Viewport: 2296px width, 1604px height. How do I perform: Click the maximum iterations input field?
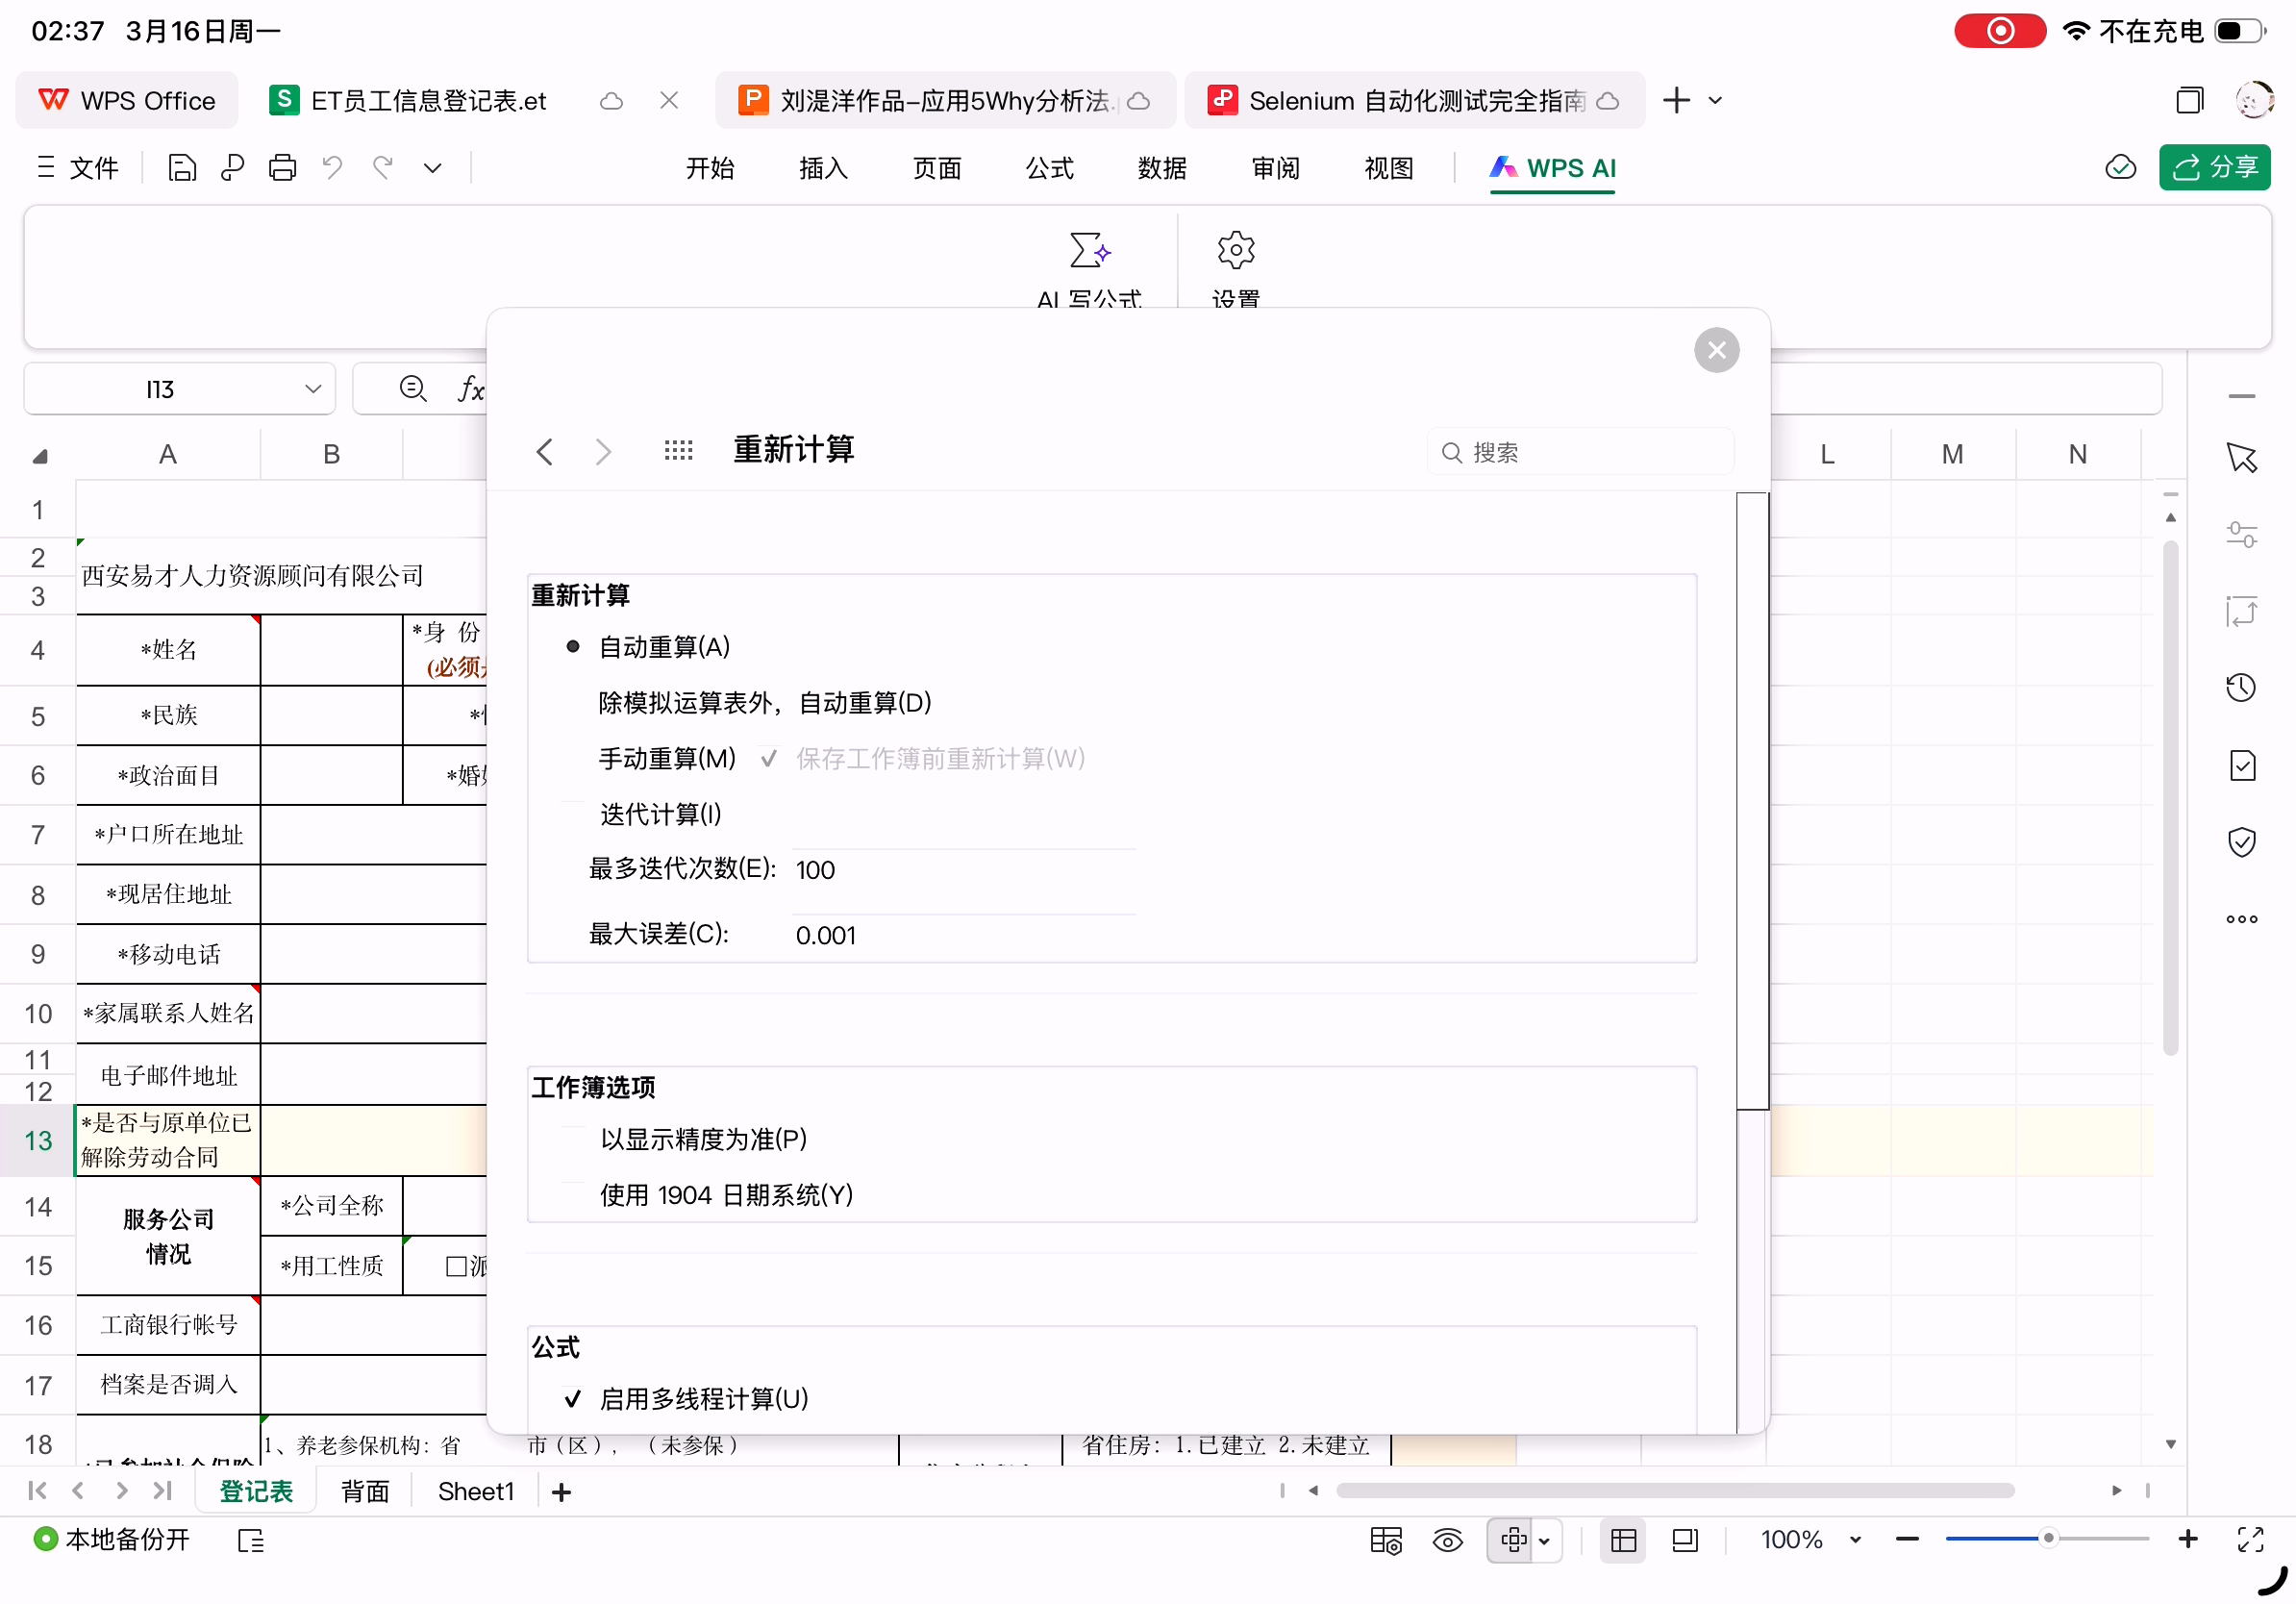pos(962,869)
